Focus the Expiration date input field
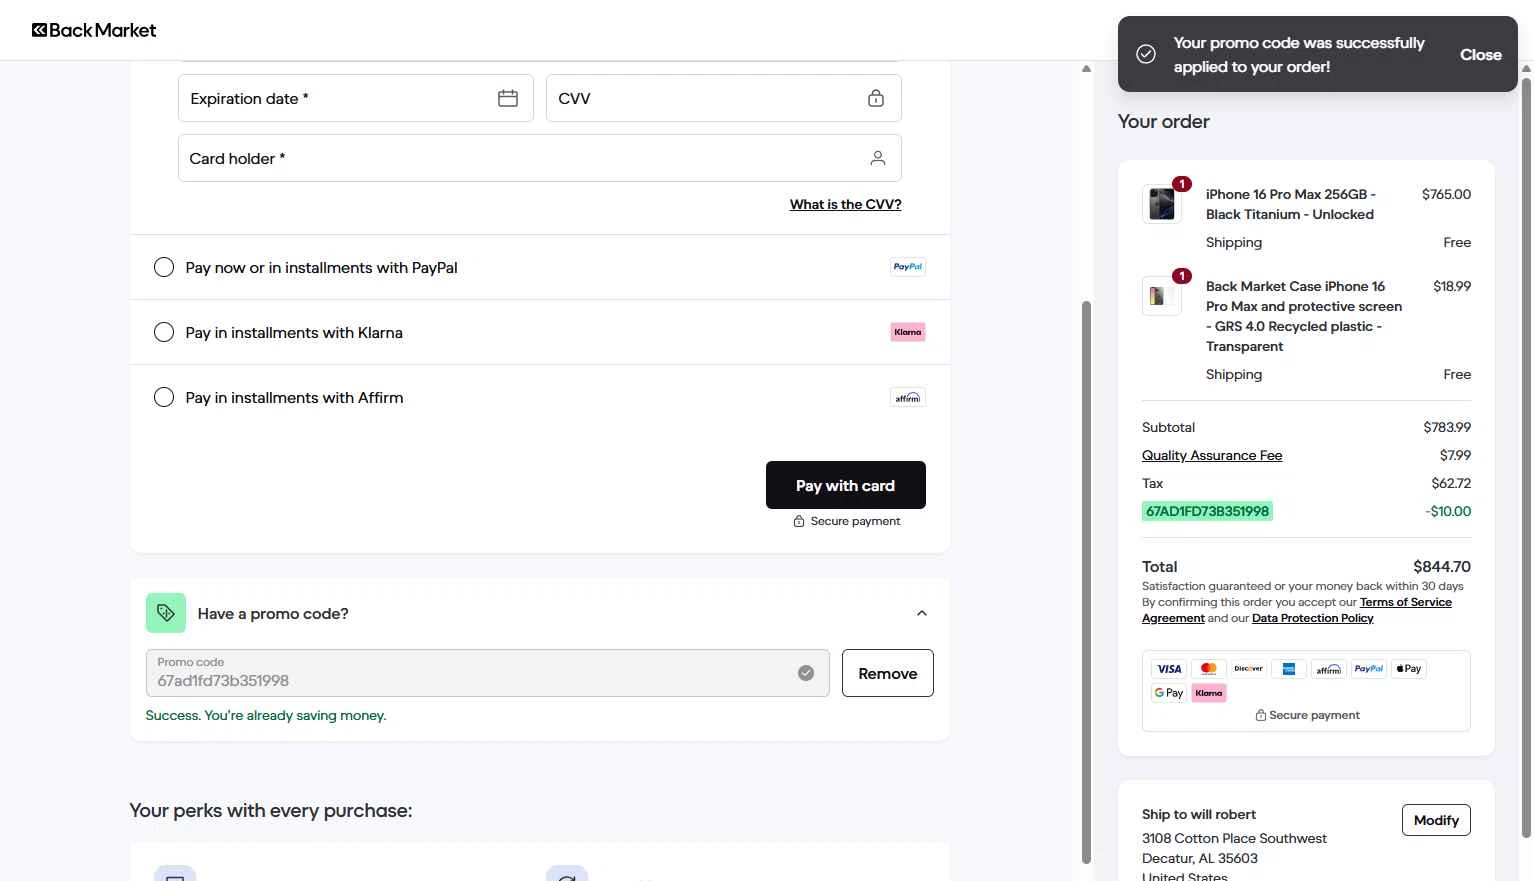 [x=356, y=98]
